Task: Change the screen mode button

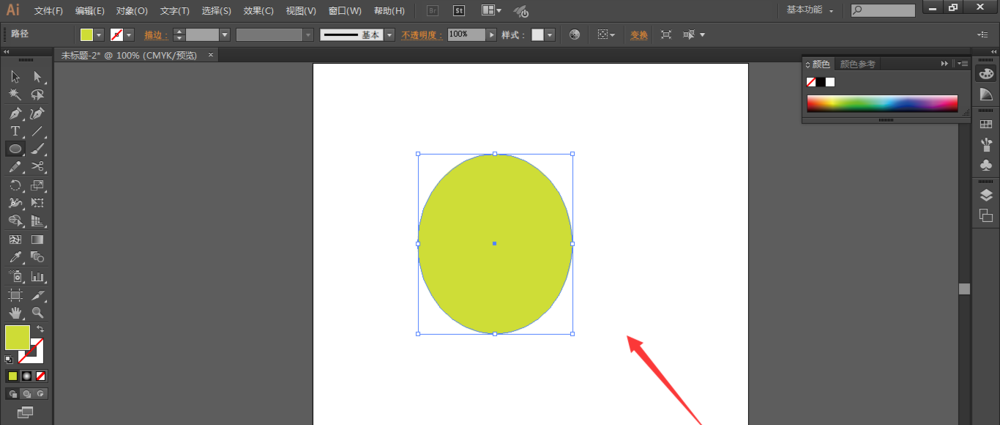Action: pyautogui.click(x=26, y=412)
